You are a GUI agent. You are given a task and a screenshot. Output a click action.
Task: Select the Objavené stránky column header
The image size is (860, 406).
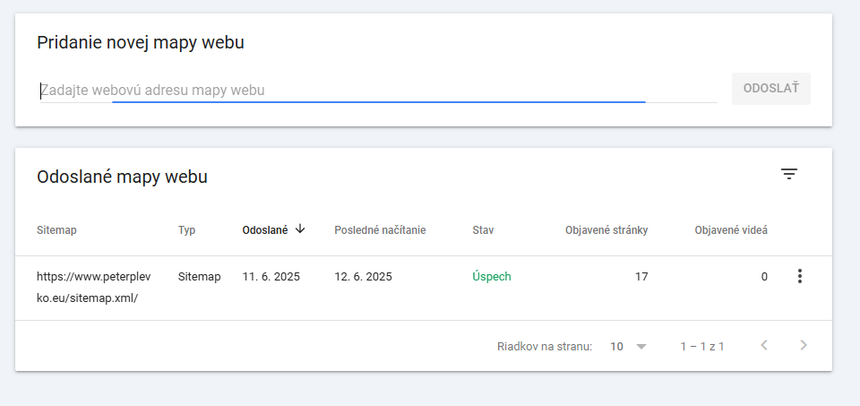(x=606, y=230)
